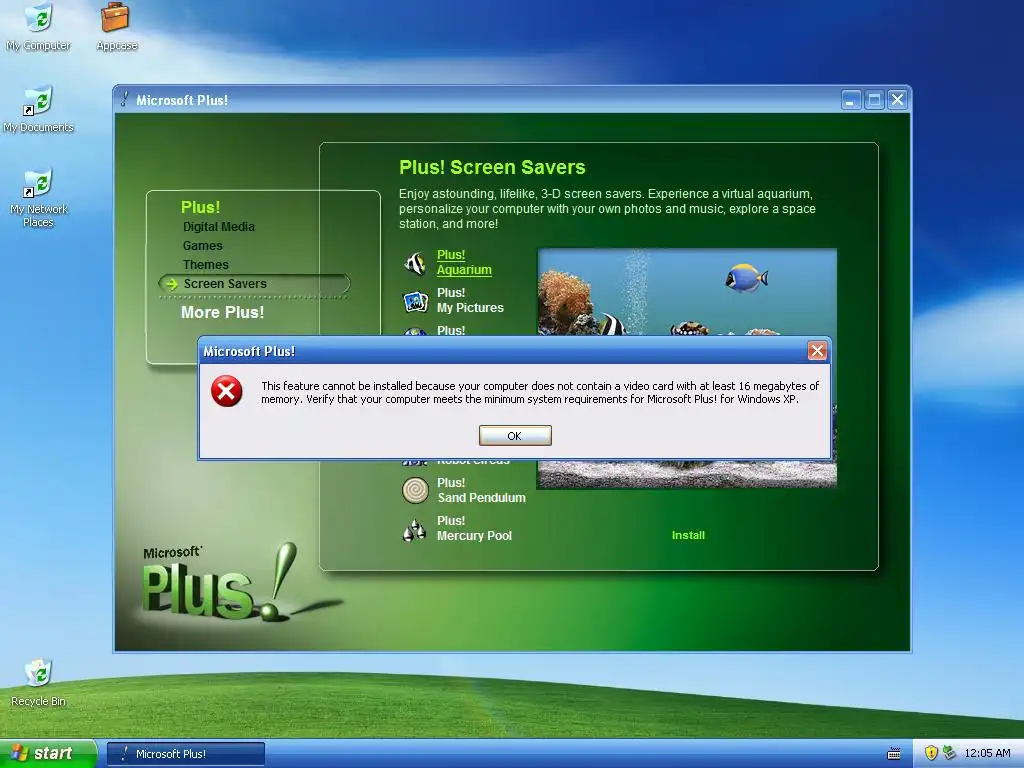This screenshot has width=1024, height=768.
Task: Click the Plus! Screen Savers heading
Action: click(492, 167)
